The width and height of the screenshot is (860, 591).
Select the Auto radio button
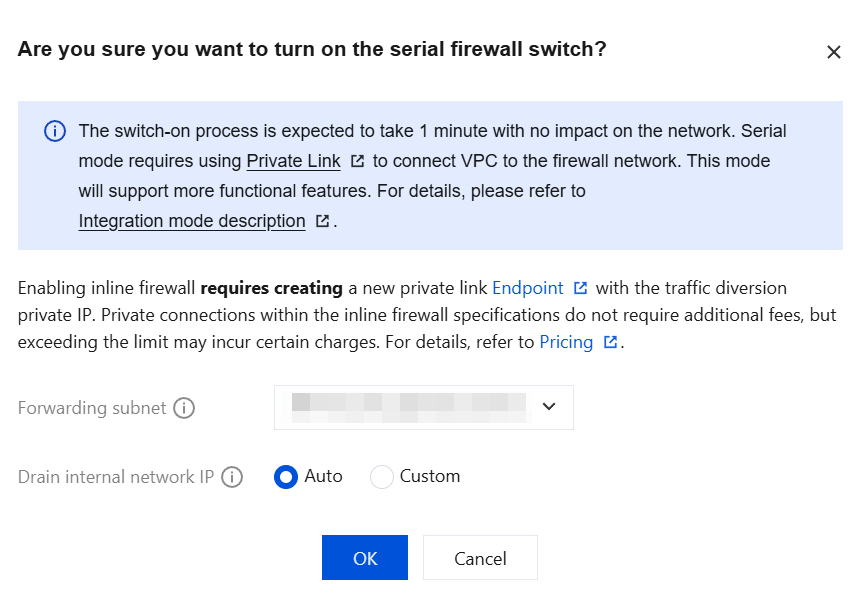[x=286, y=477]
